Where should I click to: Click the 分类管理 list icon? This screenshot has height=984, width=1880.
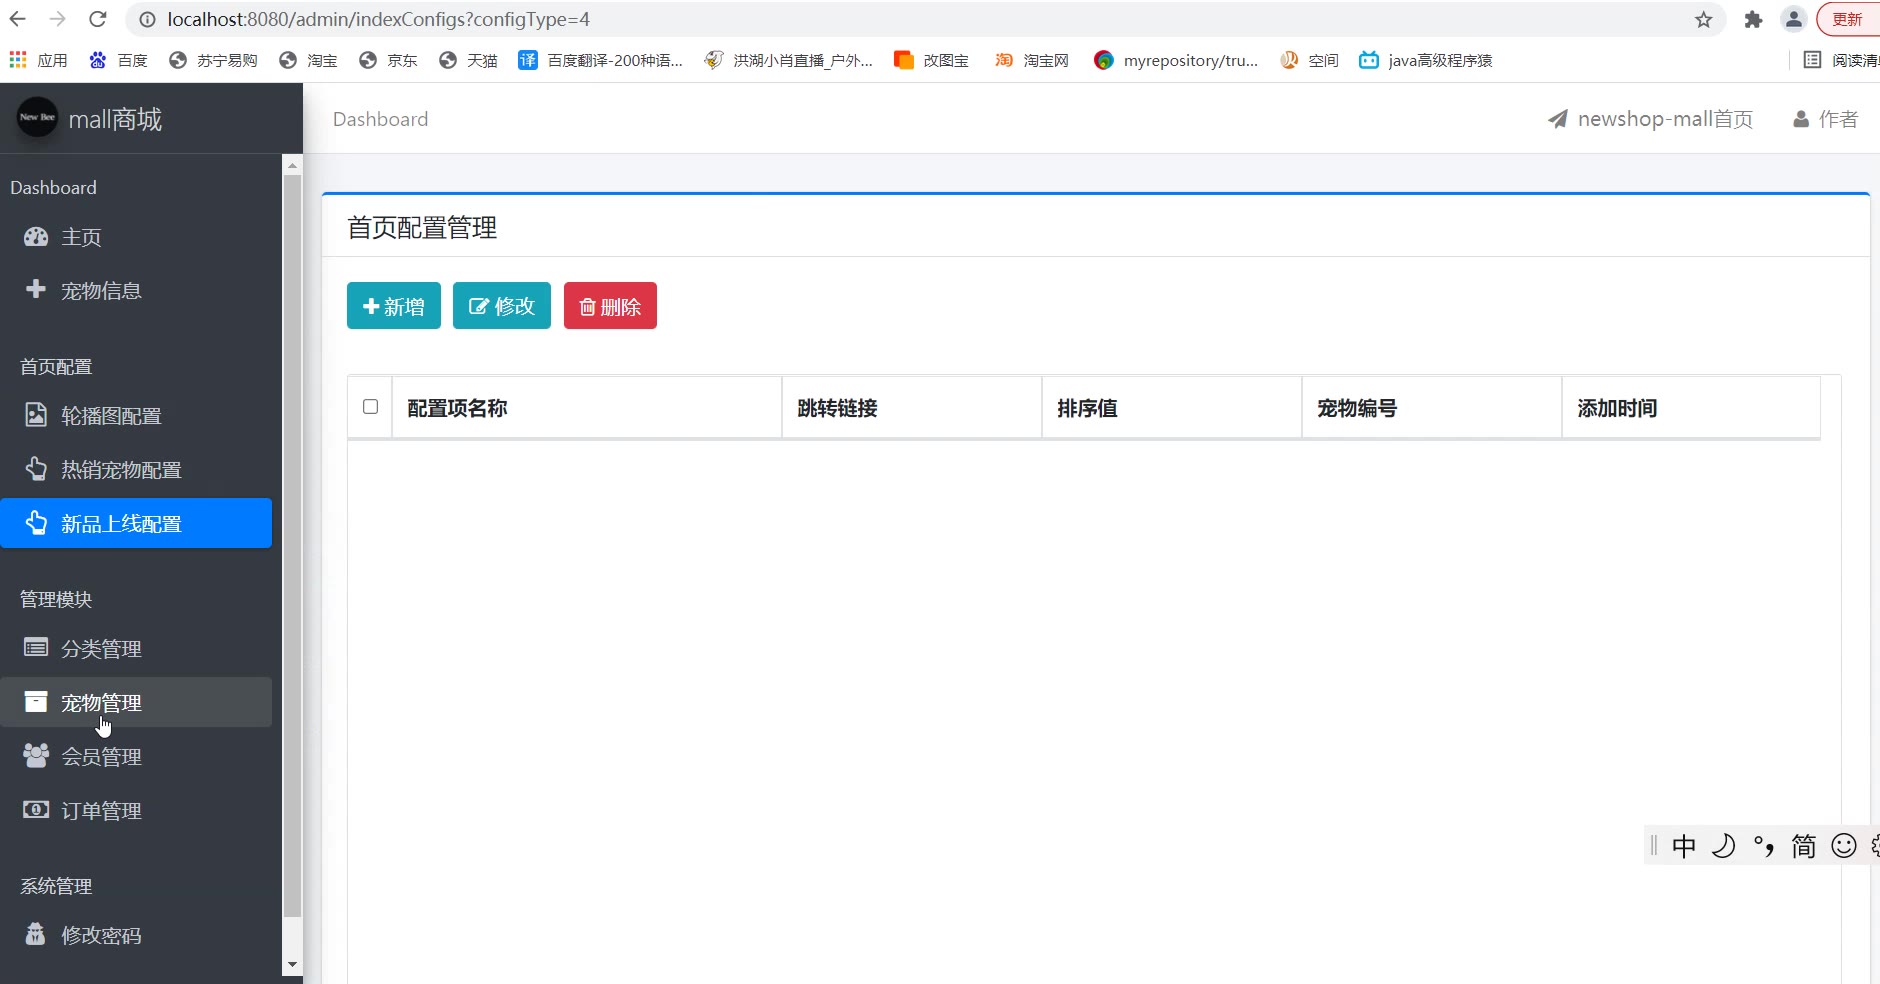point(36,648)
